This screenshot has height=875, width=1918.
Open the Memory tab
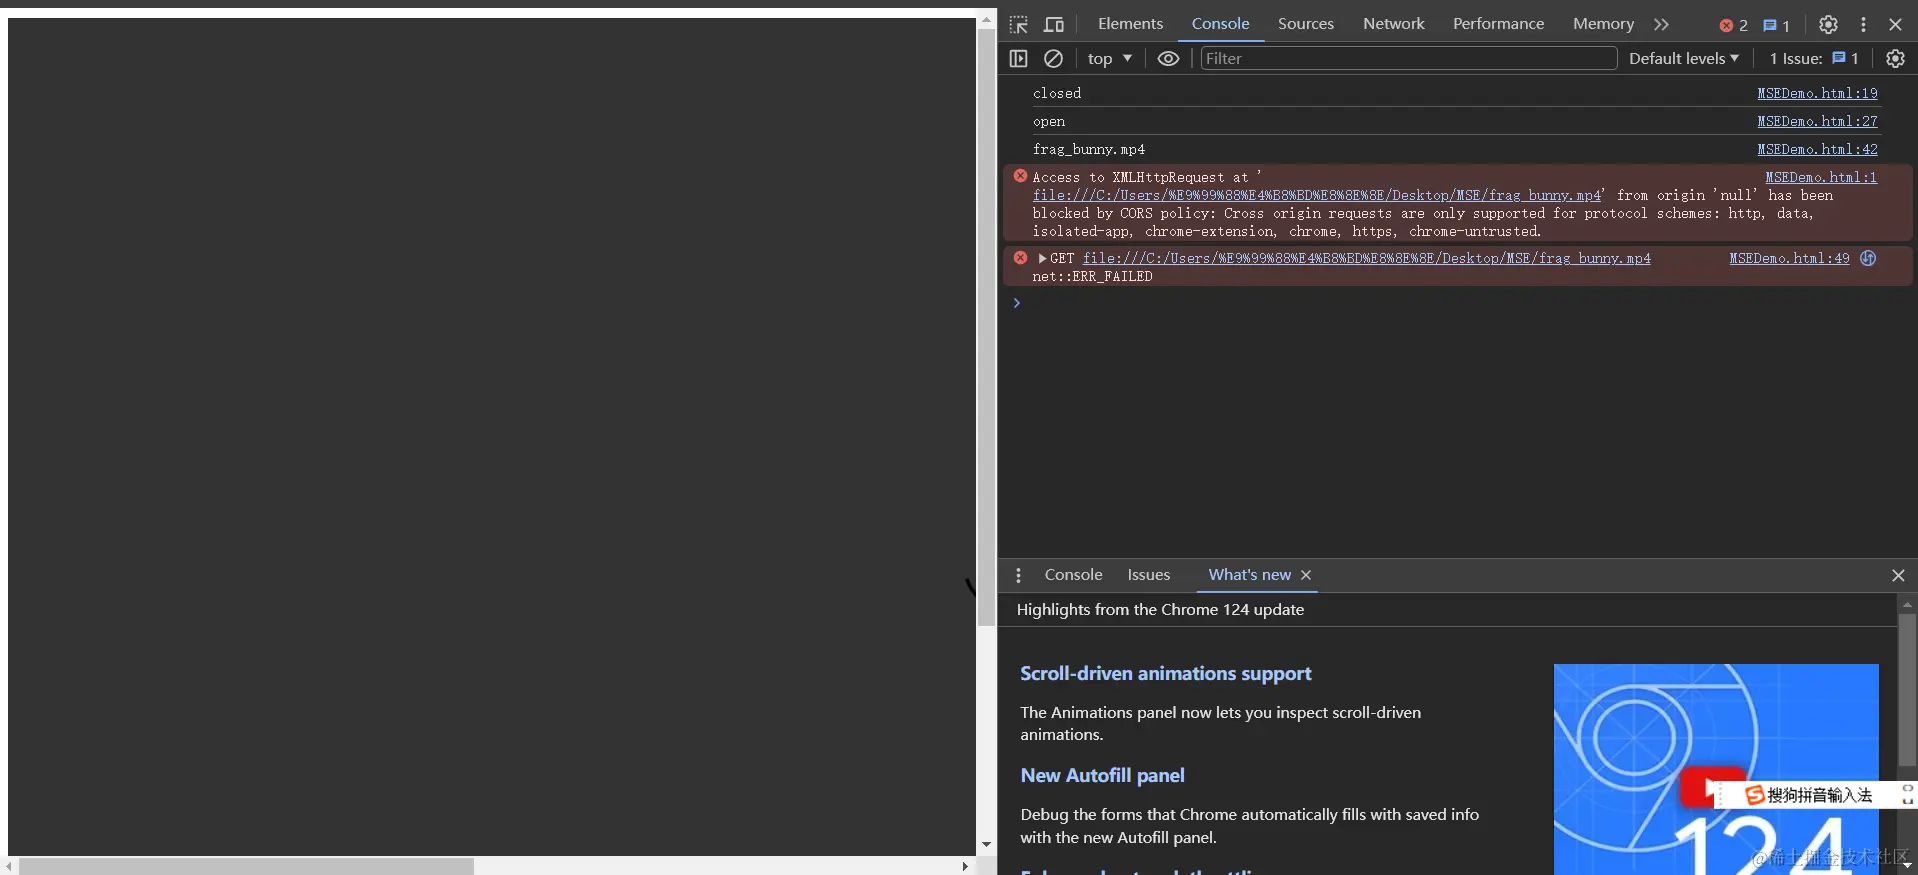pyautogui.click(x=1603, y=24)
